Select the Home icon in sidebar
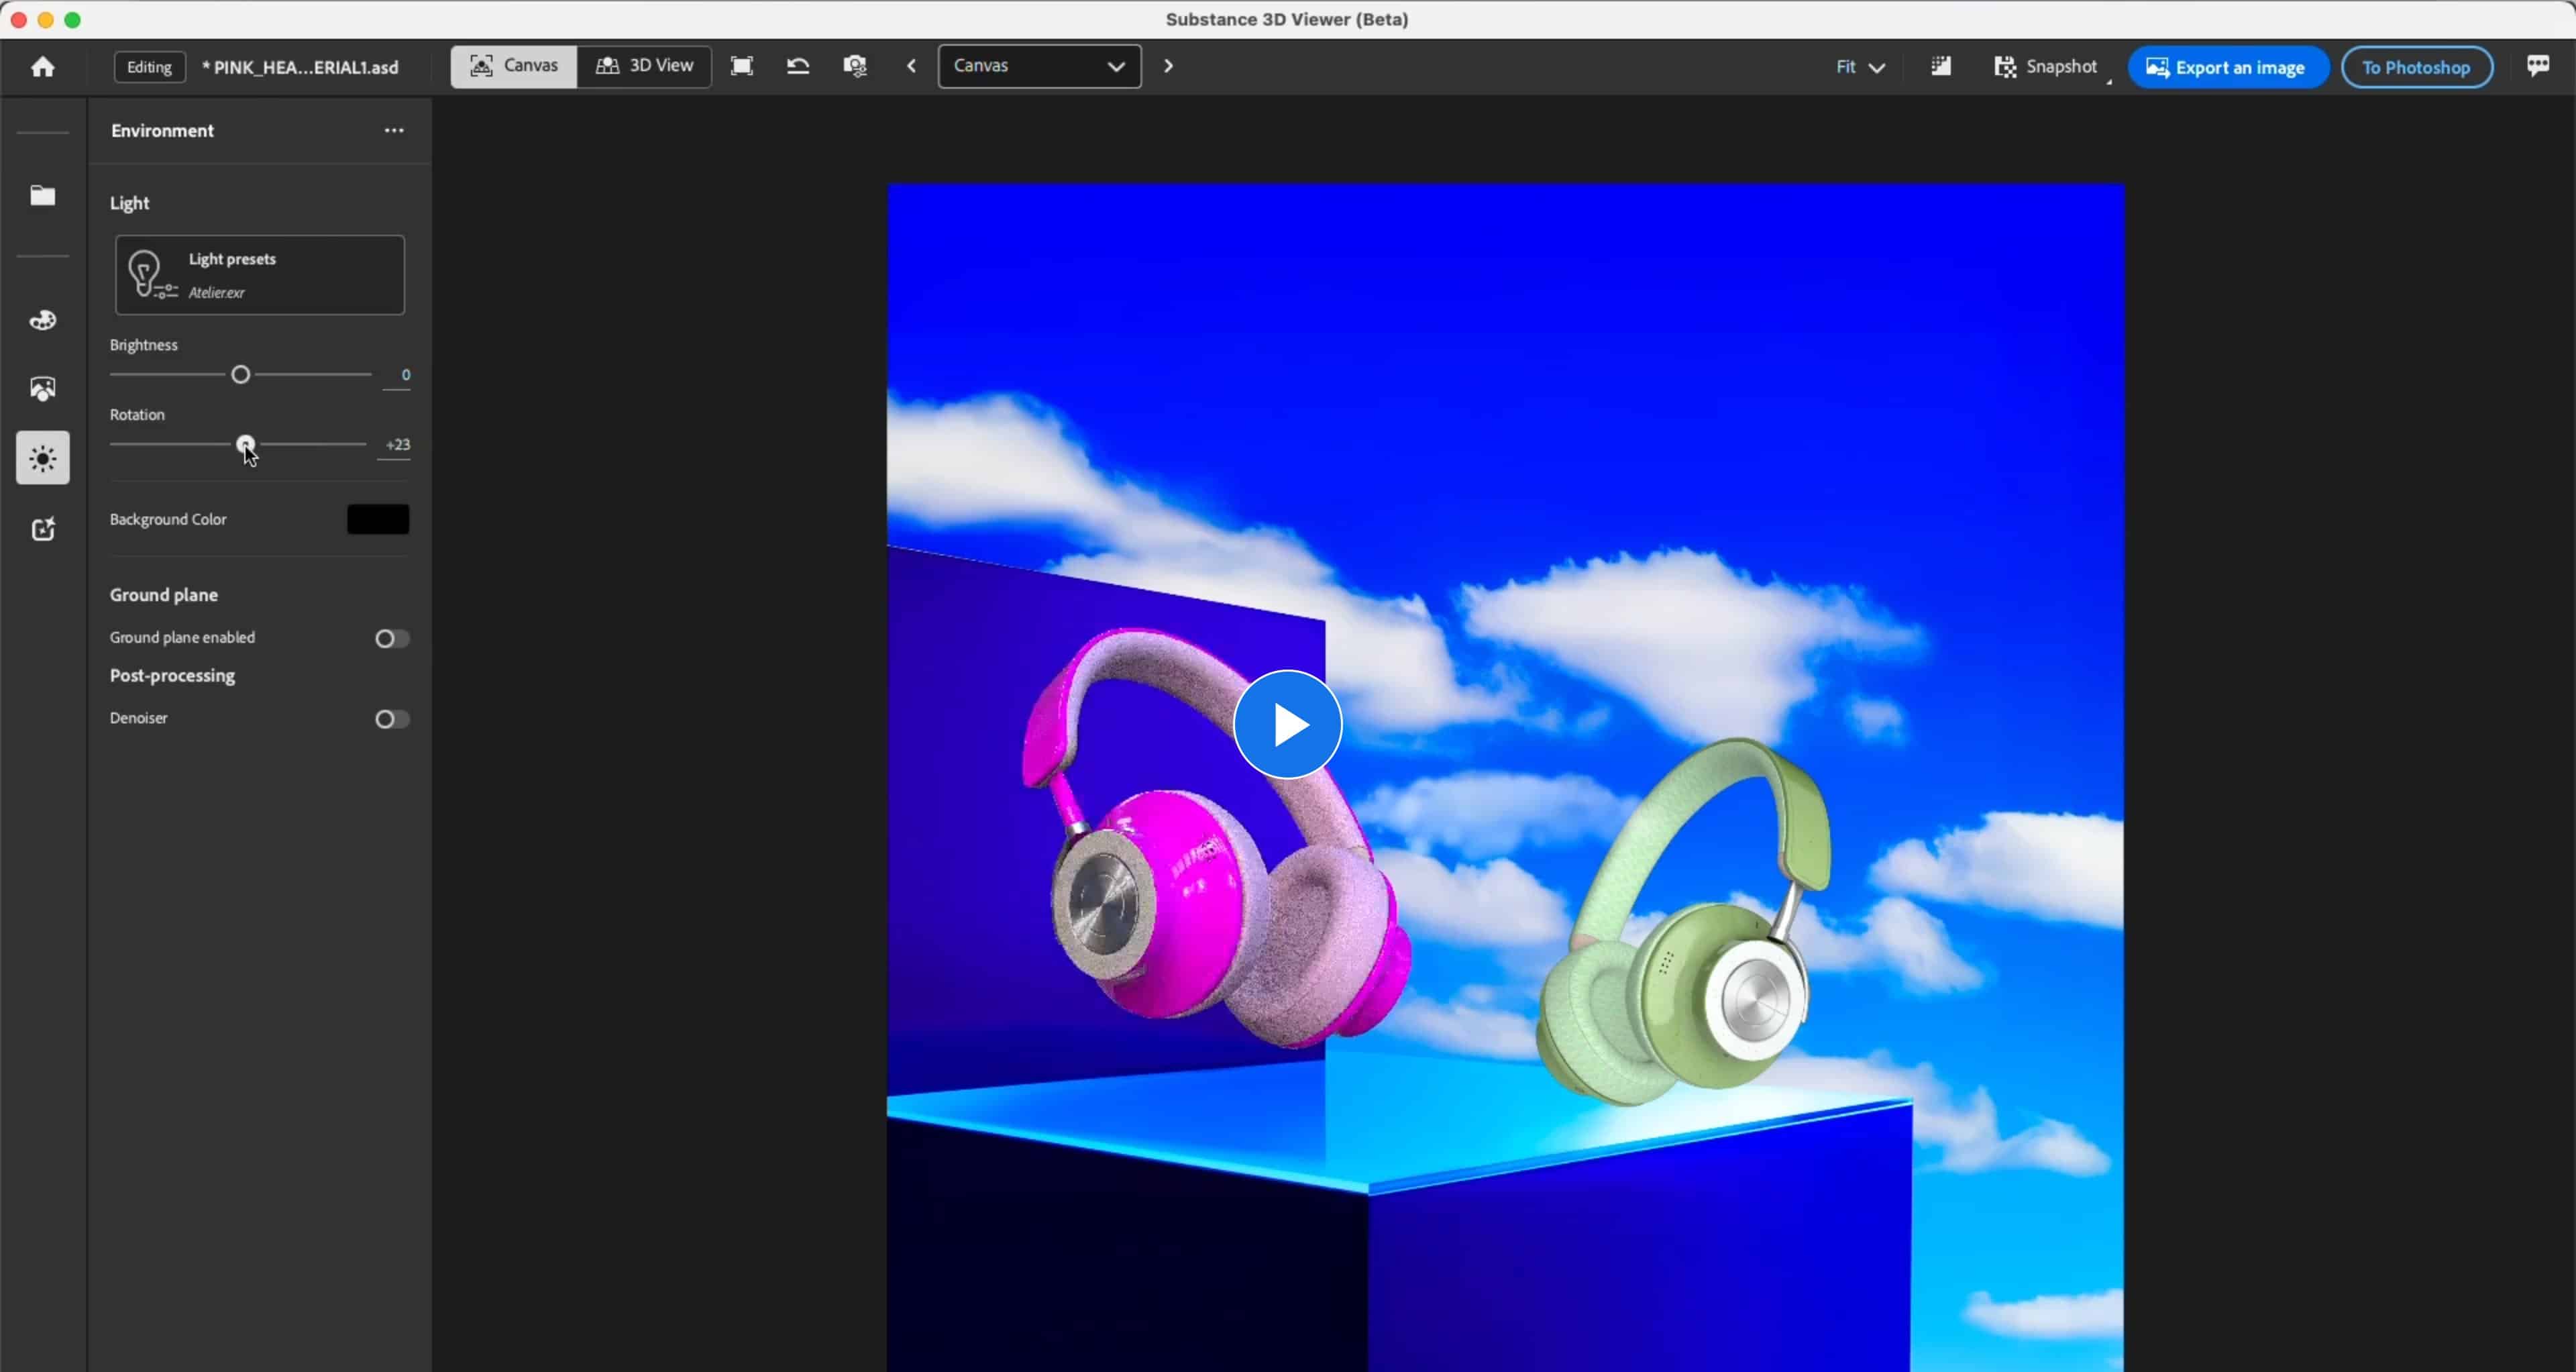Image resolution: width=2576 pixels, height=1372 pixels. 43,66
